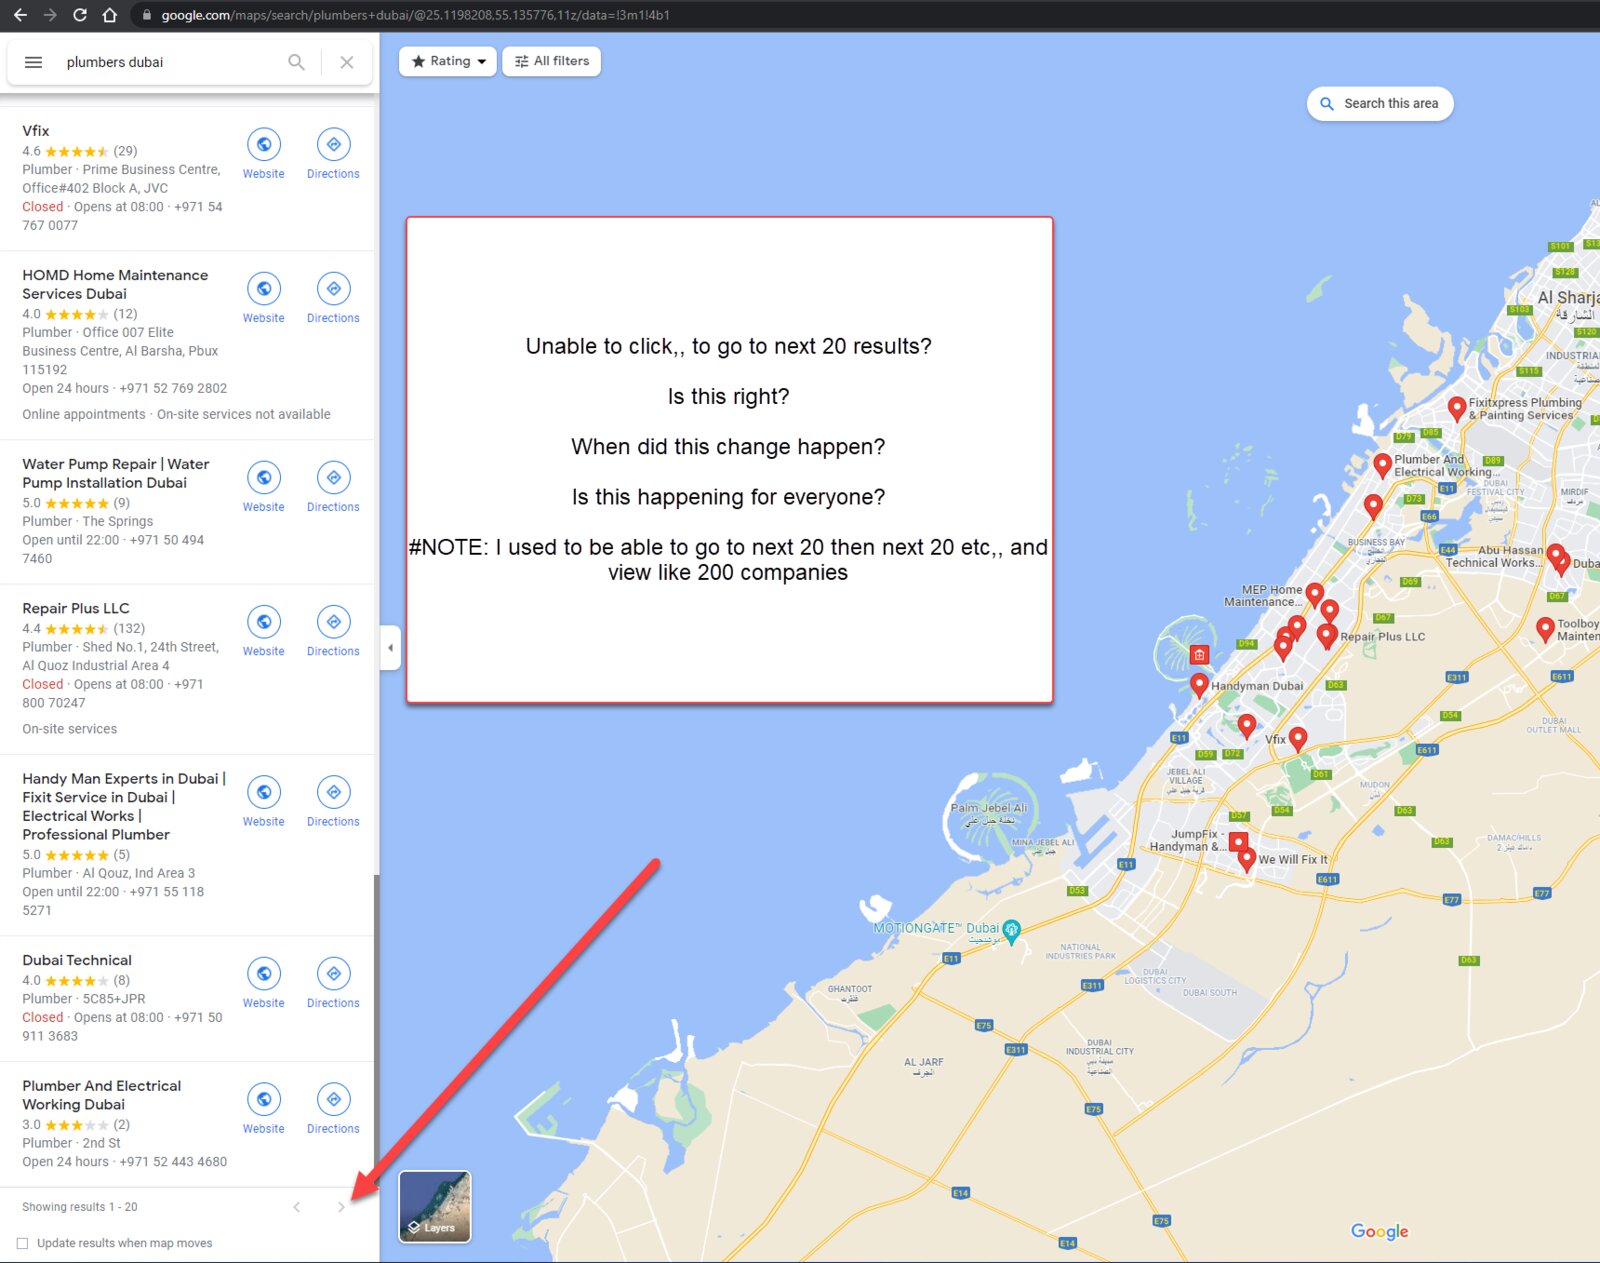Get directions to Plumber And Electrical Working

coord(333,1099)
